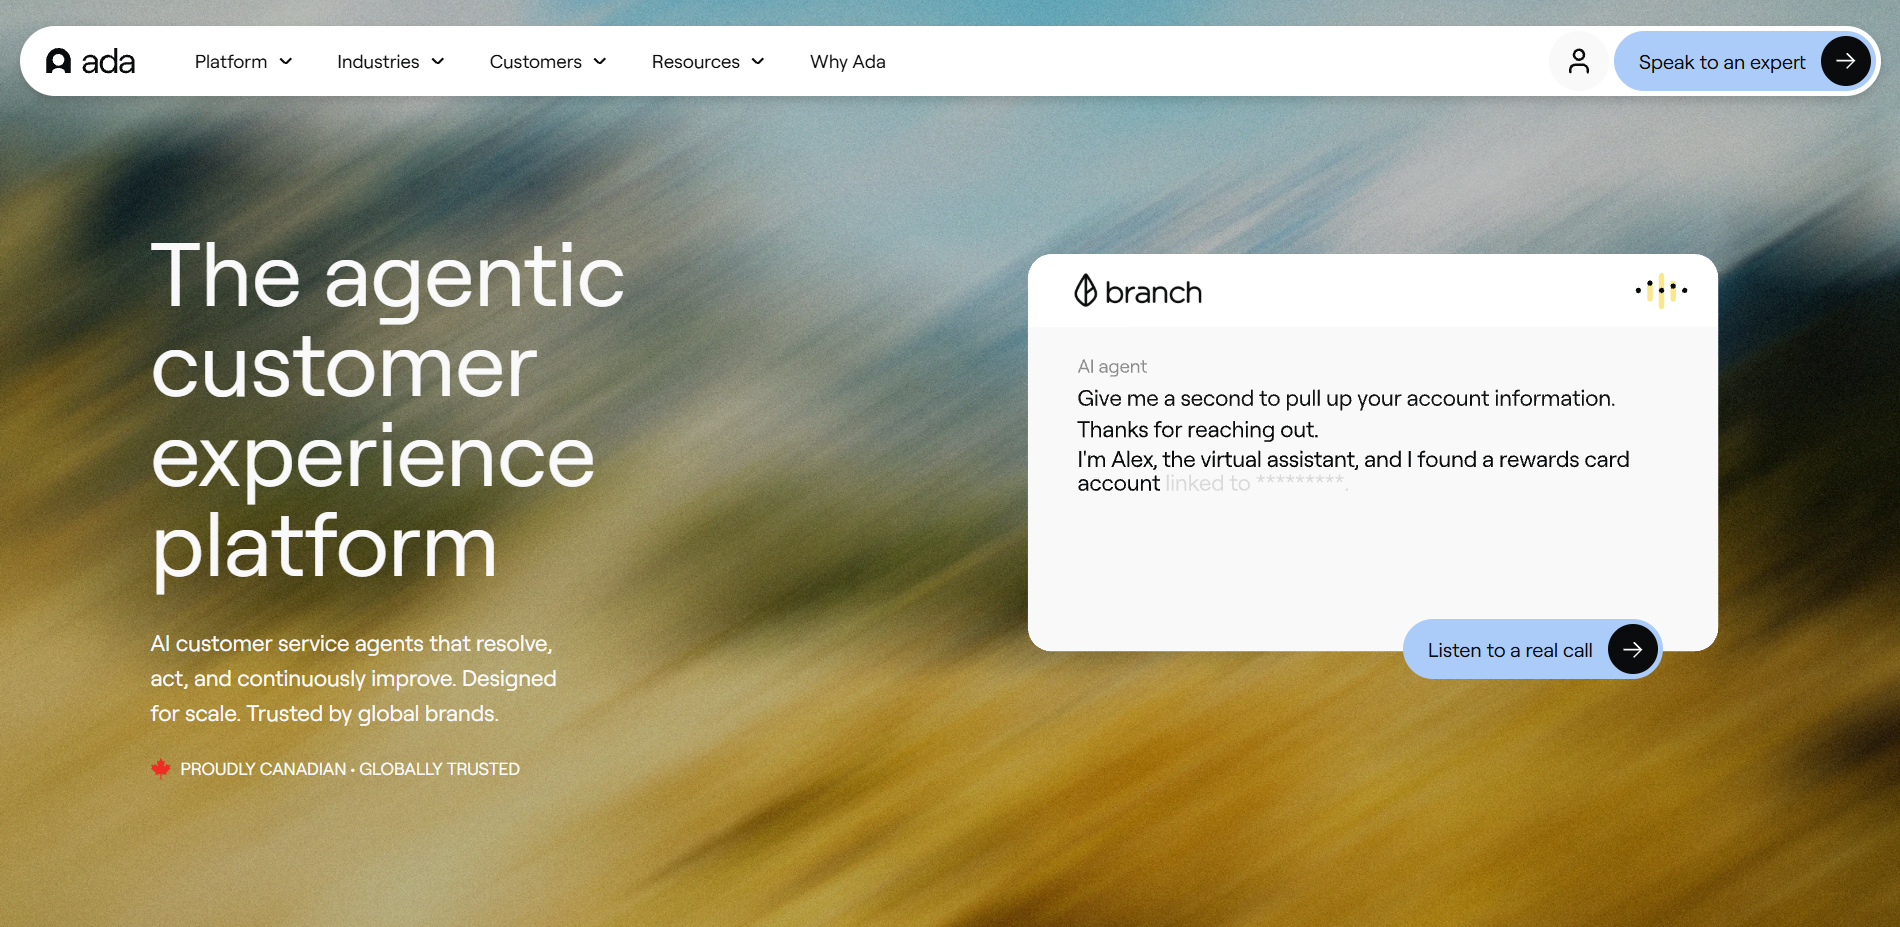1900x927 pixels.
Task: Open the Customers menu
Action: click(548, 61)
